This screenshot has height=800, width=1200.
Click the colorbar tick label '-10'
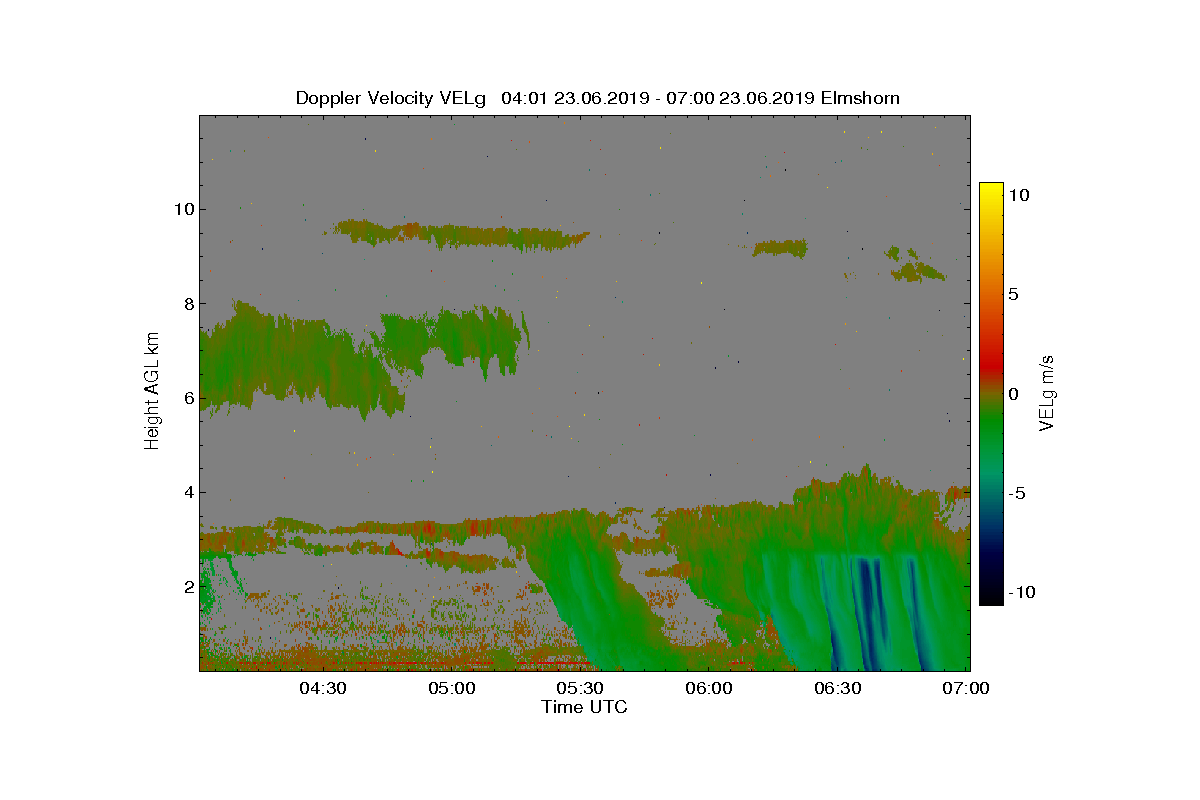pos(1020,592)
